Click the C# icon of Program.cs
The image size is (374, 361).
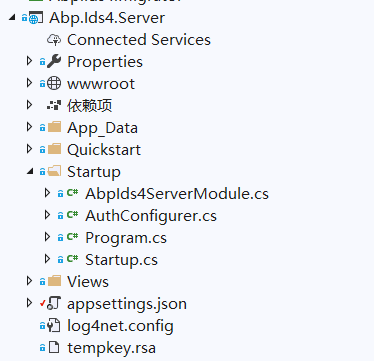coord(72,237)
